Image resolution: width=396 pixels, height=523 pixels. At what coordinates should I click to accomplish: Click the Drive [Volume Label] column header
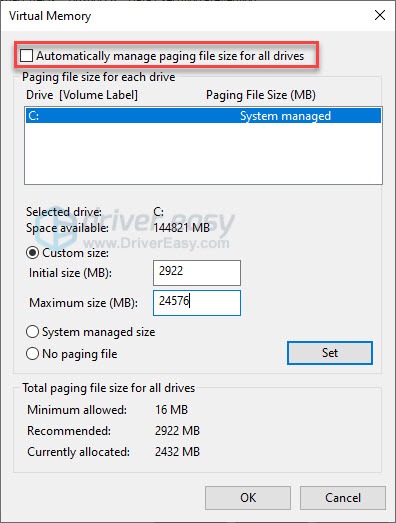82,95
